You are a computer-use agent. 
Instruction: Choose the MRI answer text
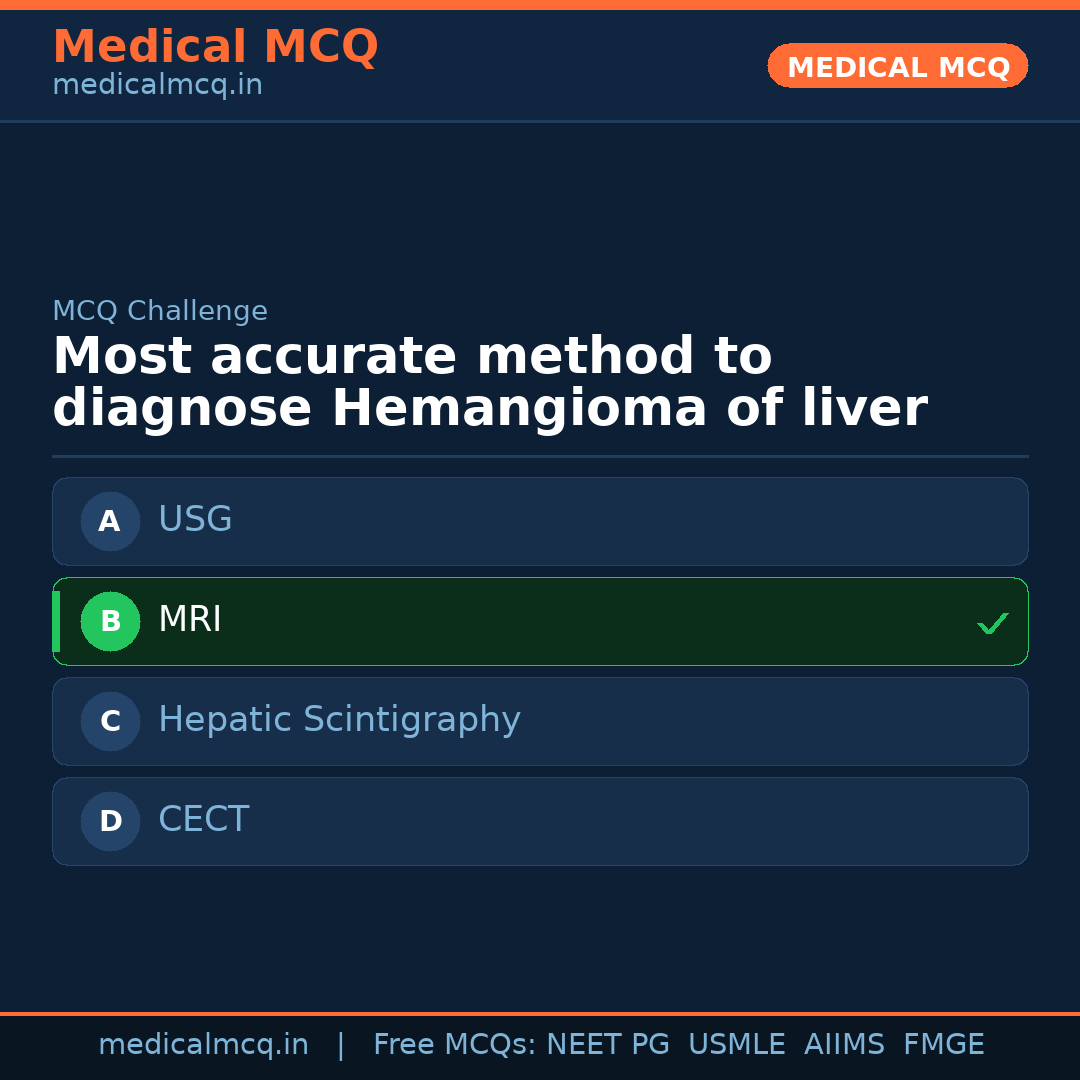tap(190, 620)
